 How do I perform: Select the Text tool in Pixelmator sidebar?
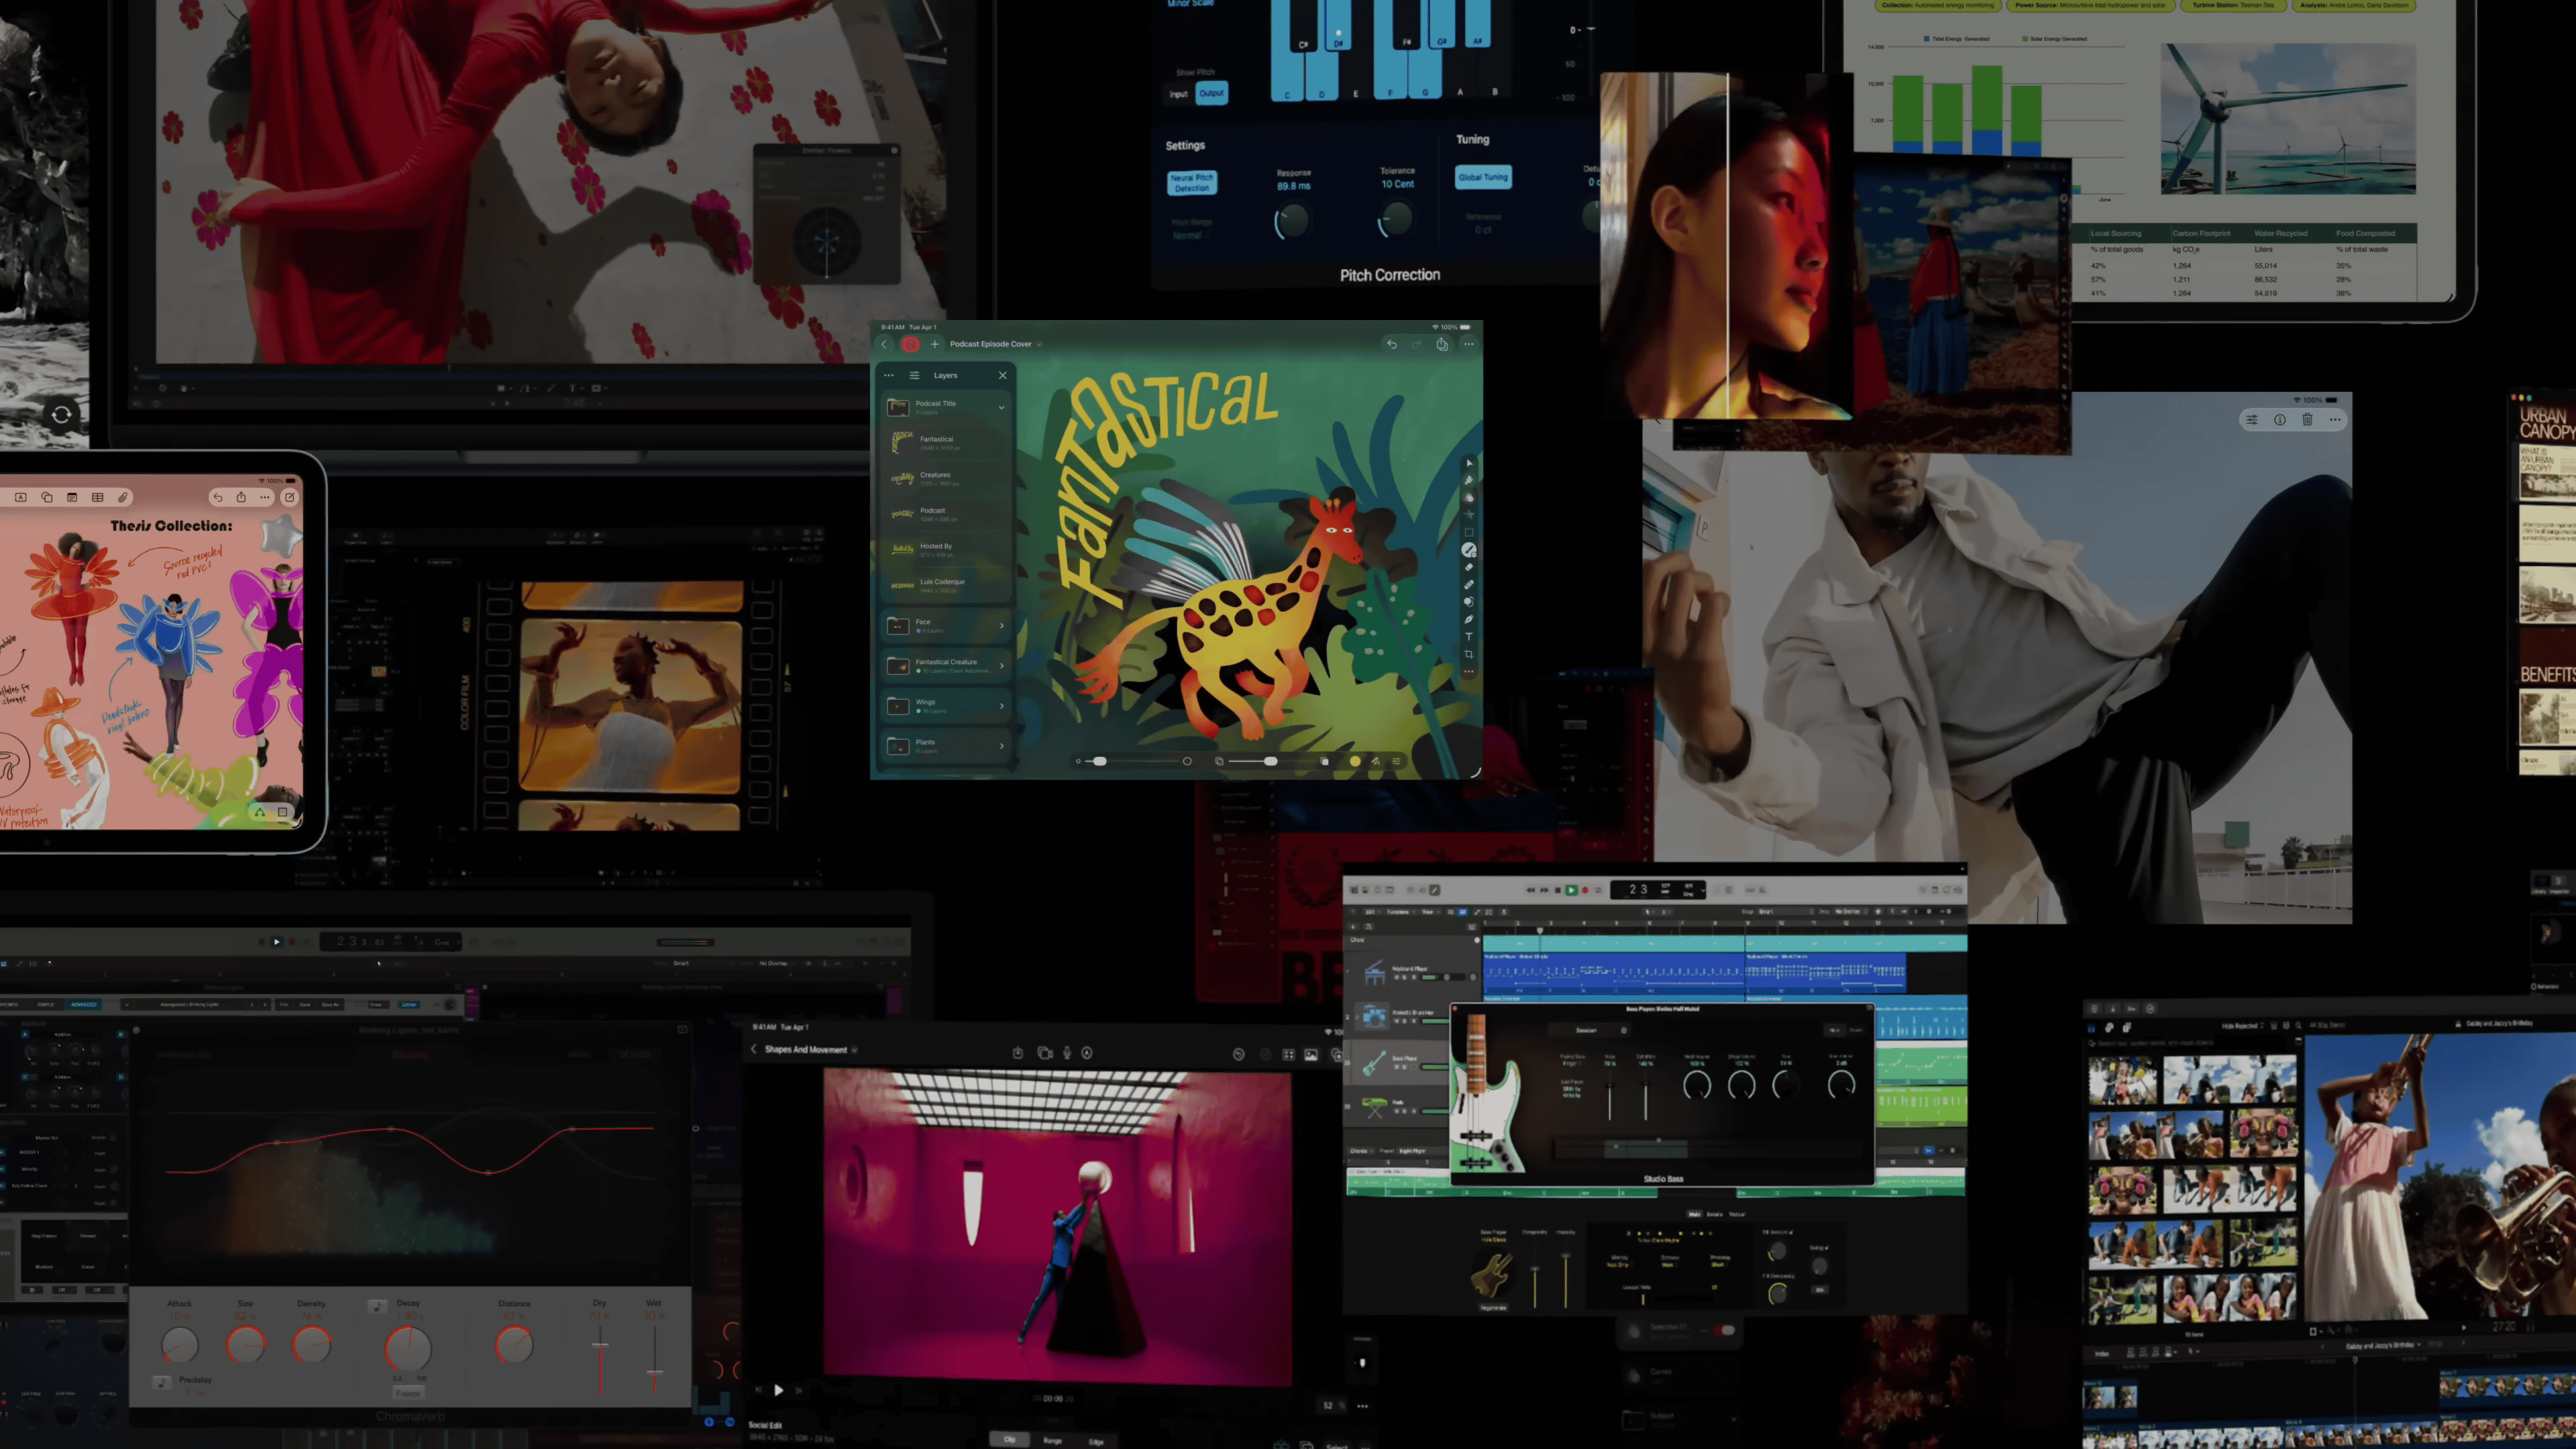1469,637
